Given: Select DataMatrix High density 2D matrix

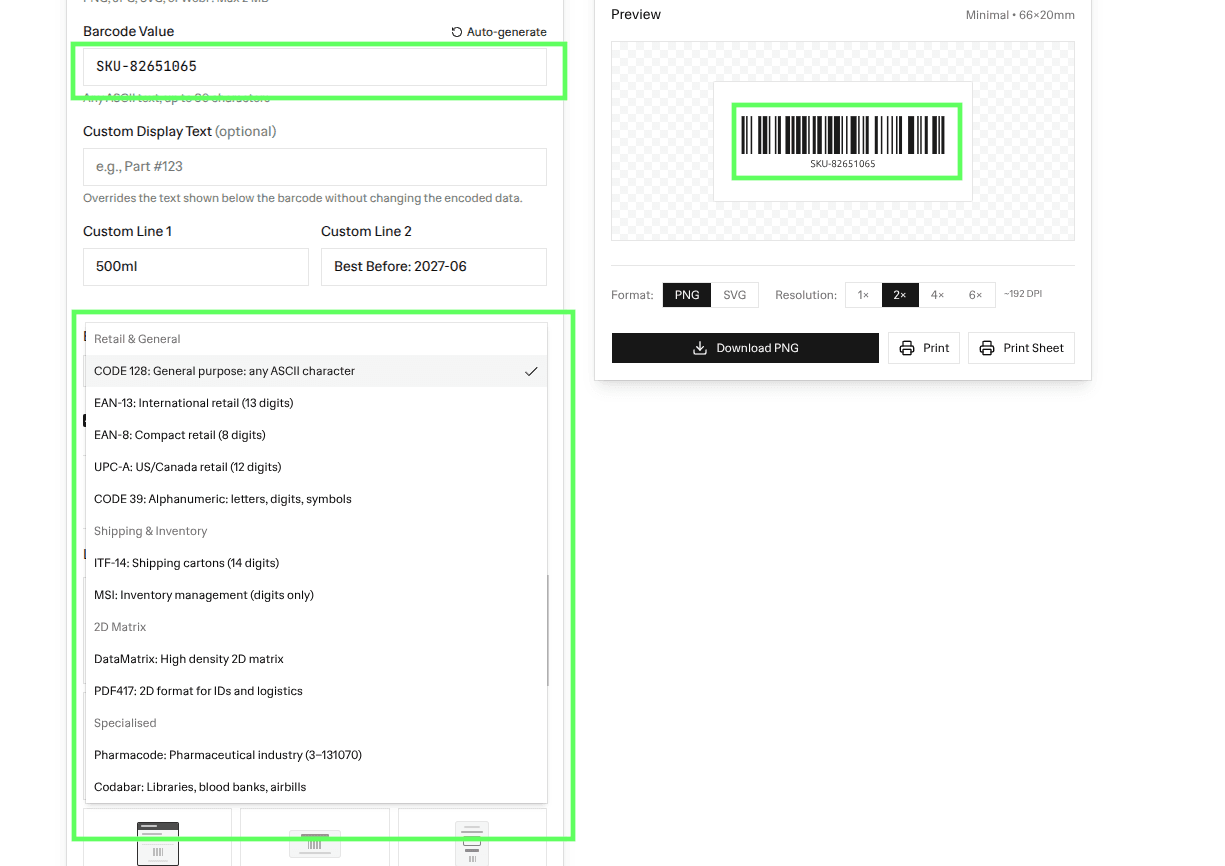Looking at the screenshot, I should point(316,659).
